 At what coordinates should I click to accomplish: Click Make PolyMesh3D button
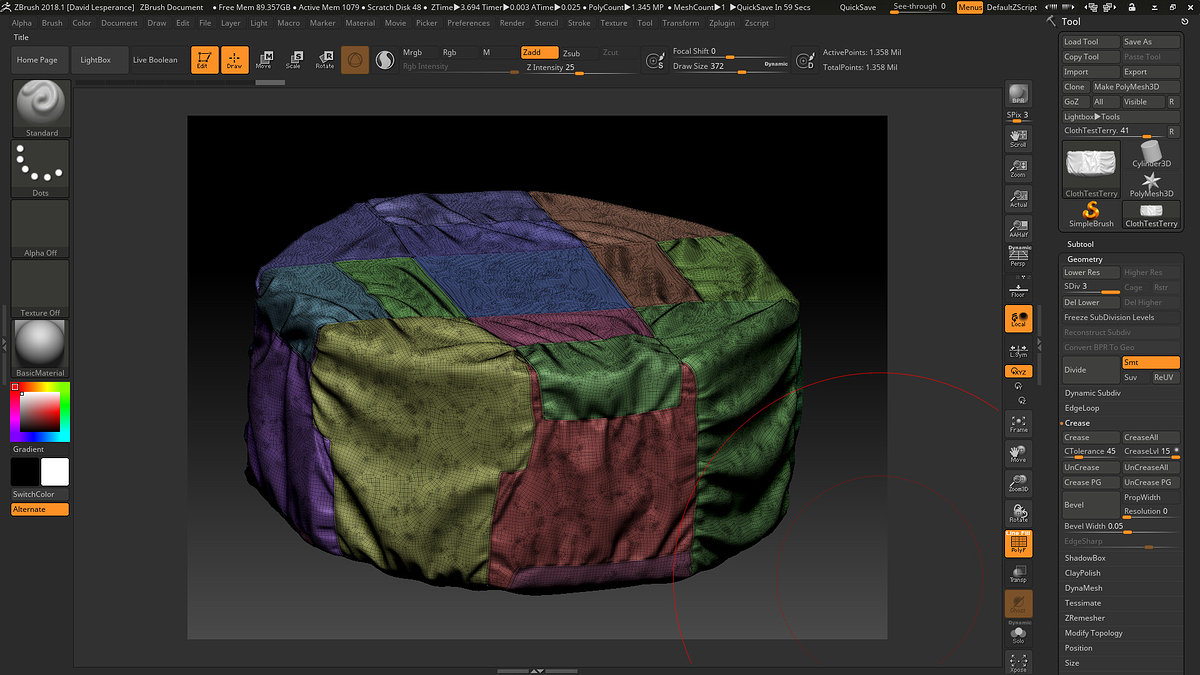(1135, 87)
